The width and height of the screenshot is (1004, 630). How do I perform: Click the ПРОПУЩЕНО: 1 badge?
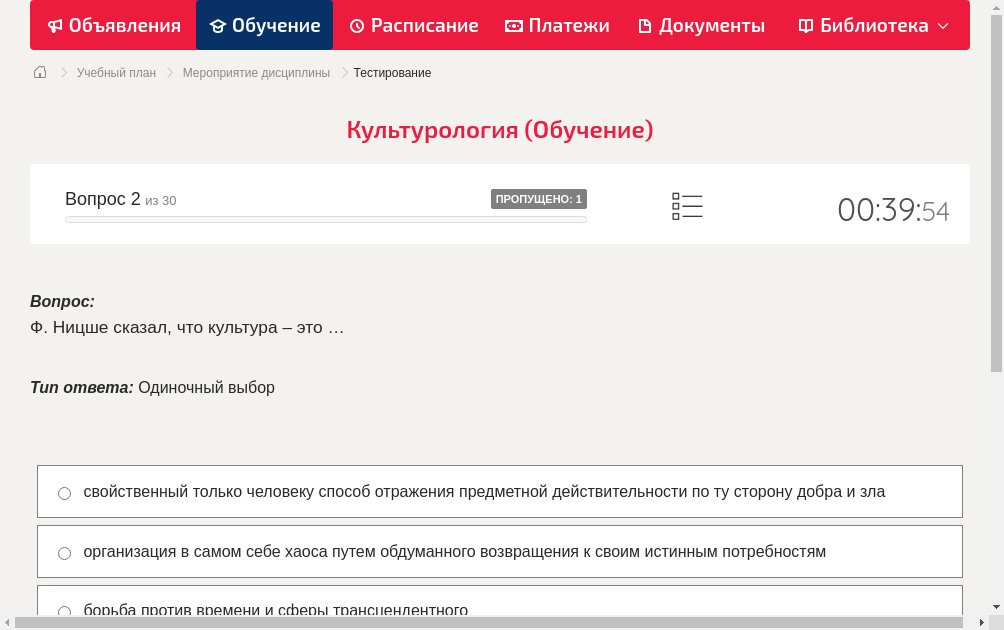point(539,199)
